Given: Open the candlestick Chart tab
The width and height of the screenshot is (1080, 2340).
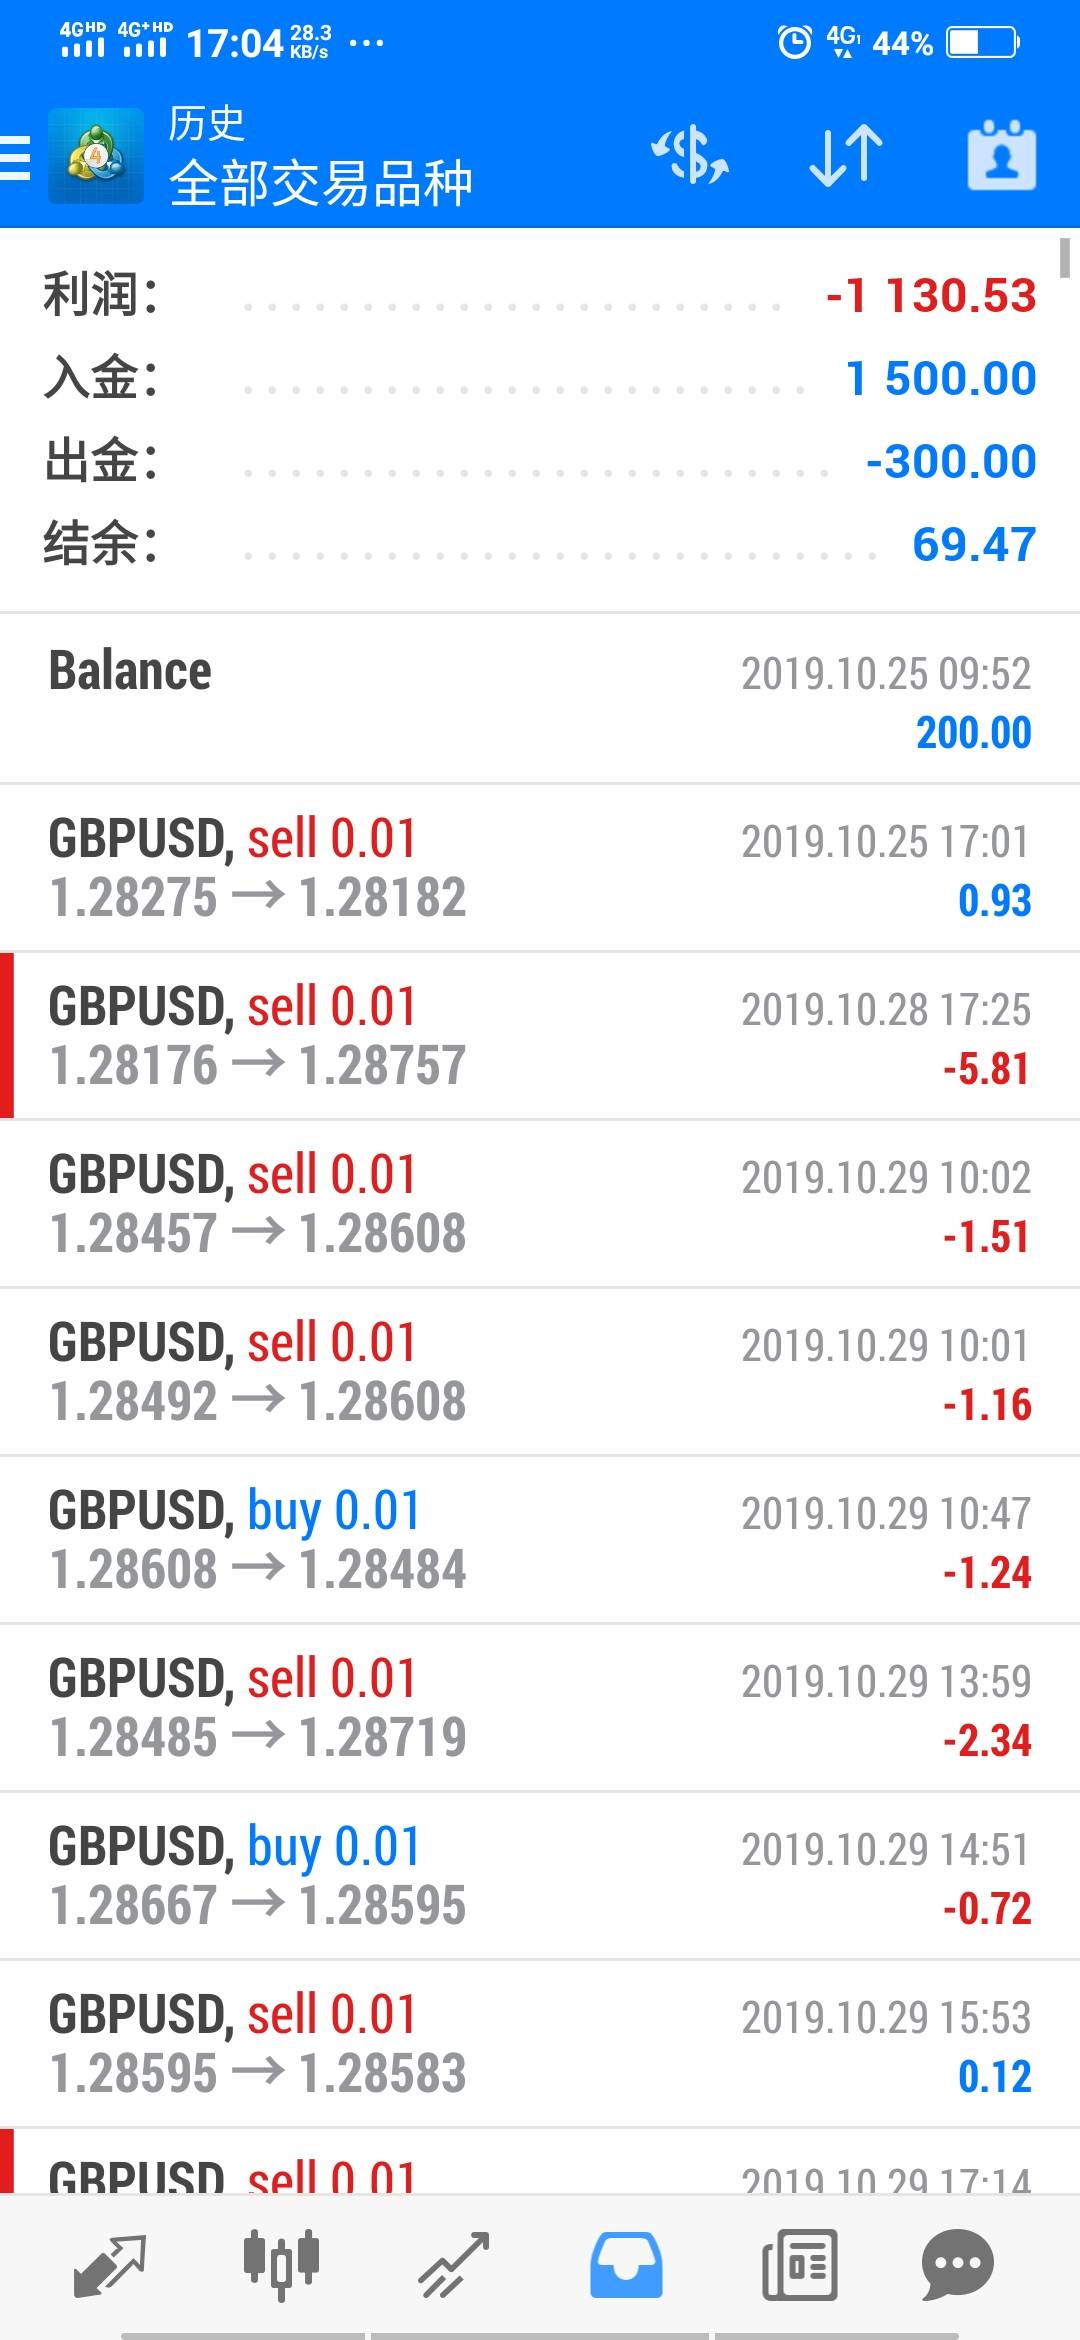Looking at the screenshot, I should [281, 2265].
